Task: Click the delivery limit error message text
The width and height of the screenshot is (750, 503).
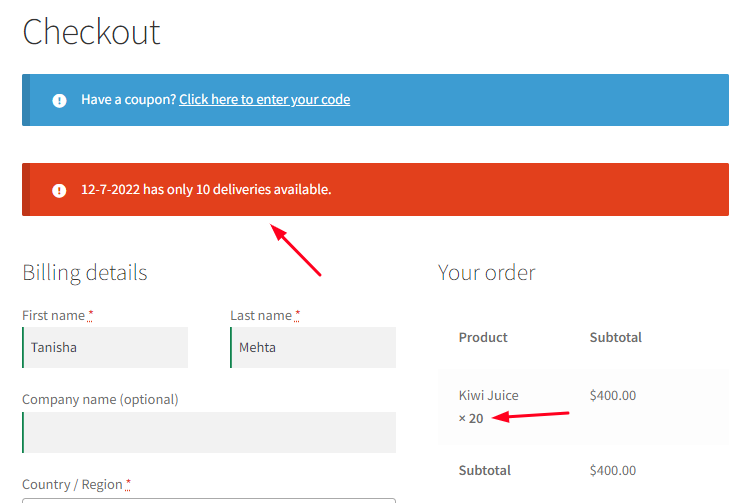Action: click(206, 189)
